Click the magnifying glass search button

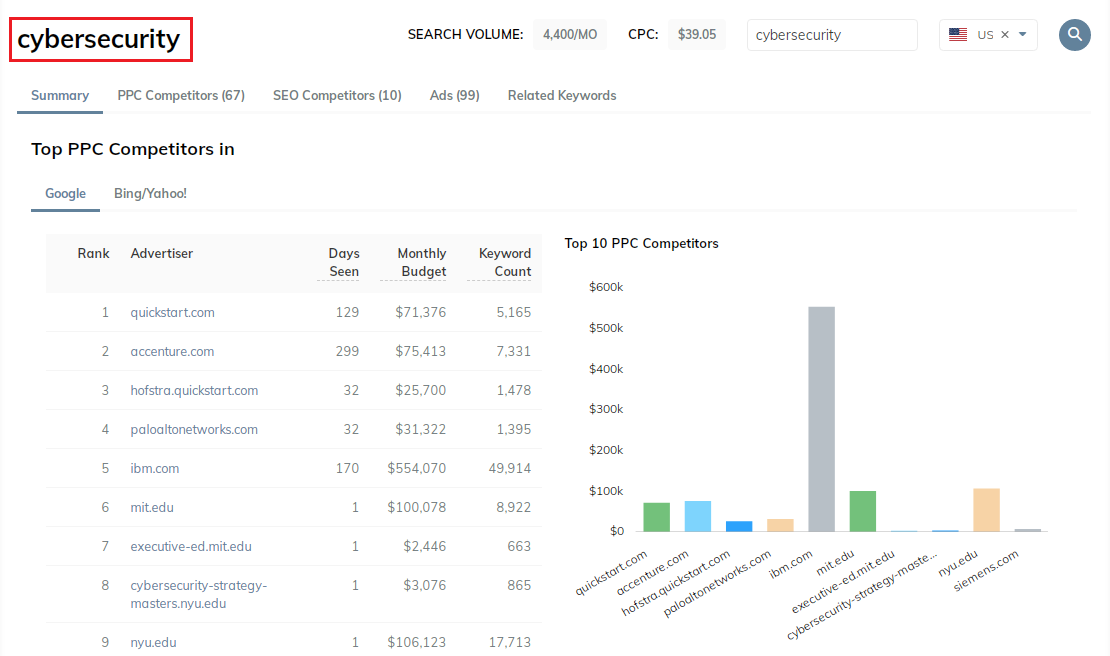1075,35
